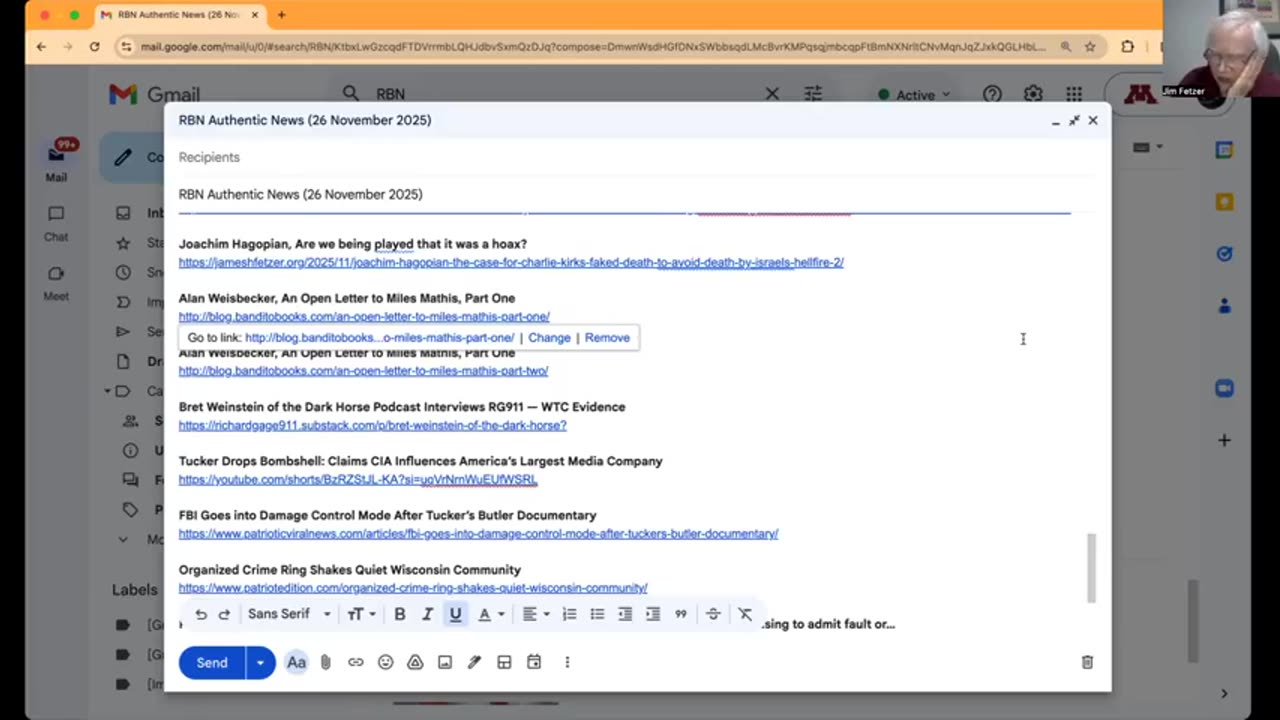Discard the draft with the trash icon
Viewport: 1280px width, 720px height.
pyautogui.click(x=1087, y=662)
